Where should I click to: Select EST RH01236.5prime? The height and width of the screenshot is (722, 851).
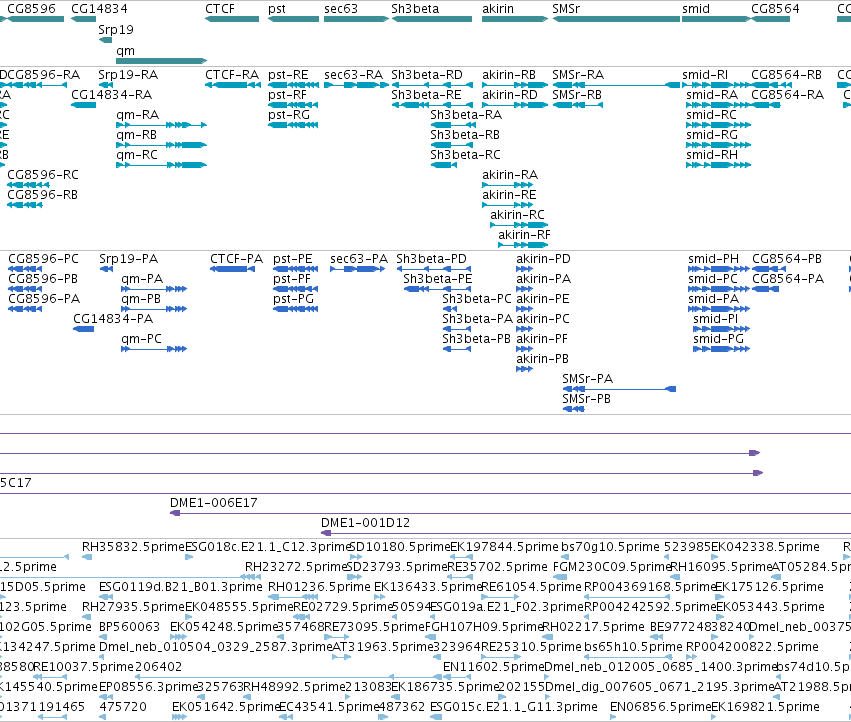293,597
